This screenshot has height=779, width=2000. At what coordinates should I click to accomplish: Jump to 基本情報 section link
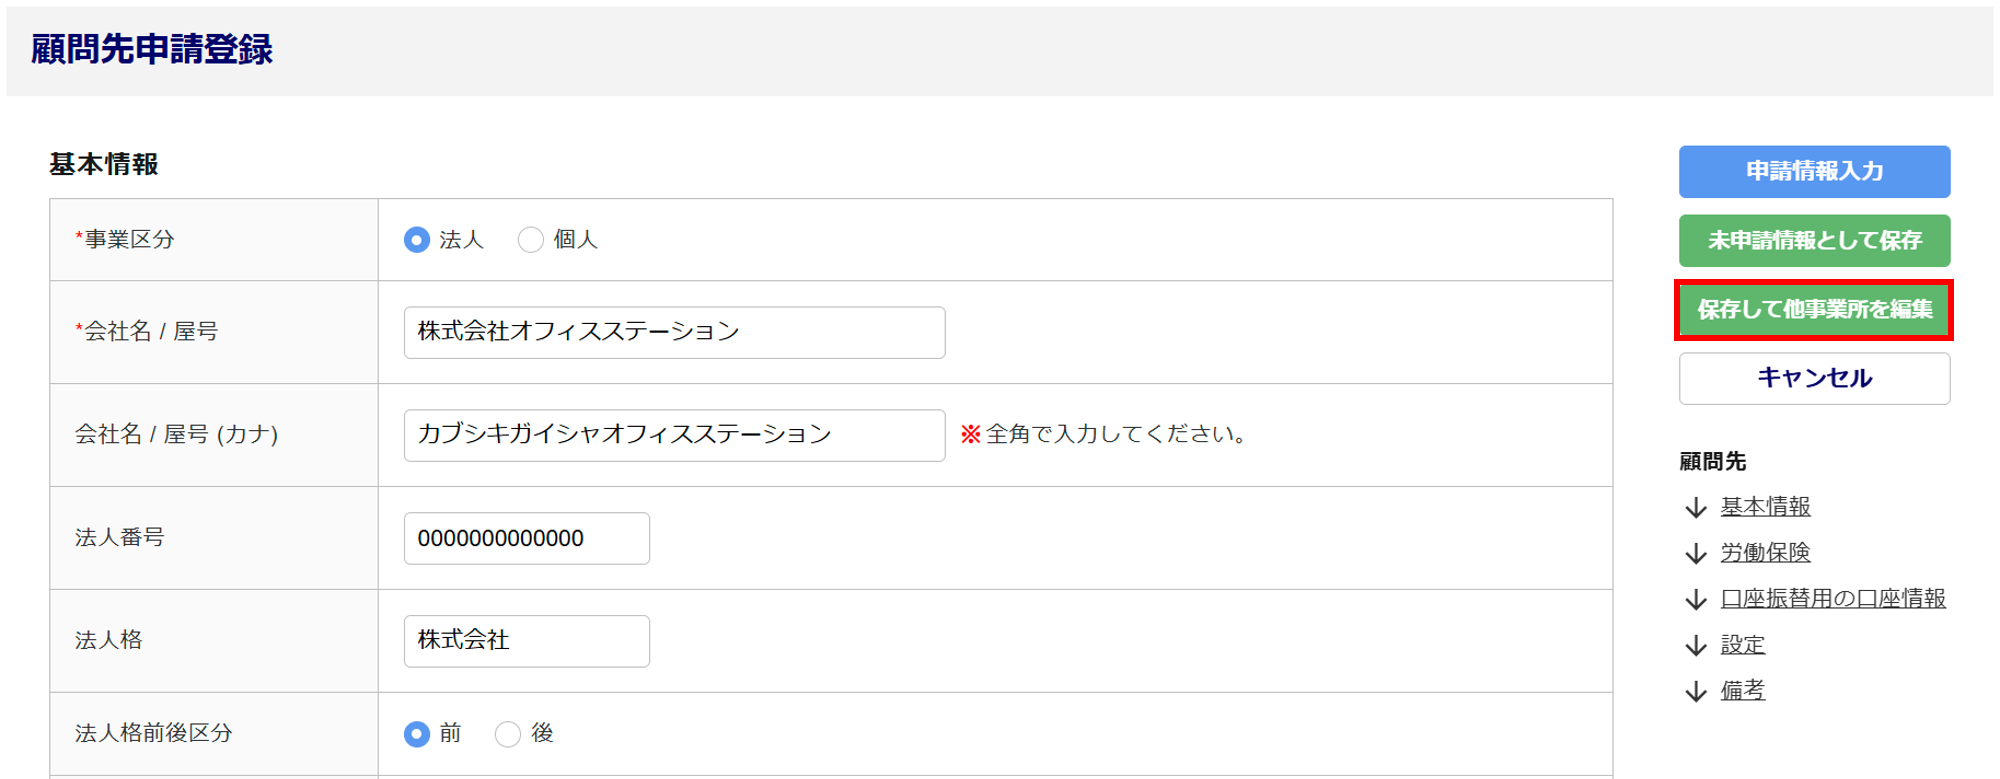1765,507
